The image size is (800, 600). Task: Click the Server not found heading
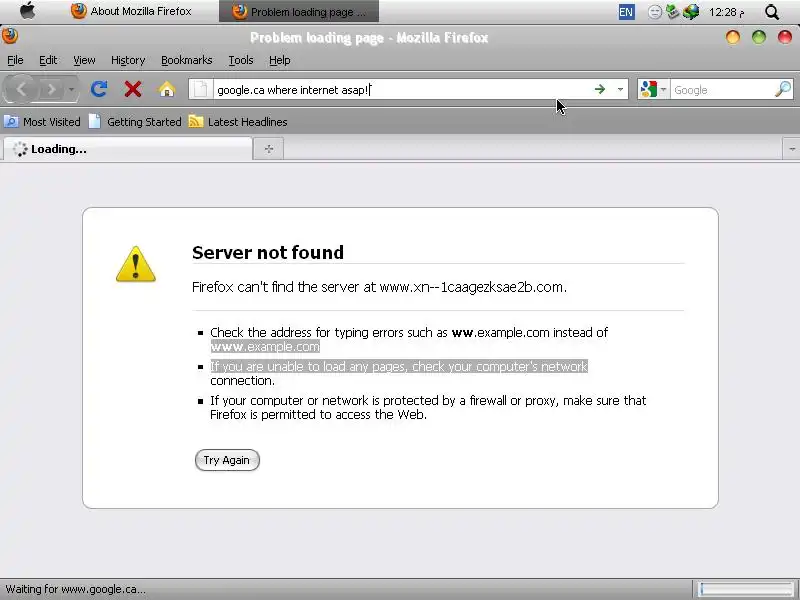coord(268,252)
